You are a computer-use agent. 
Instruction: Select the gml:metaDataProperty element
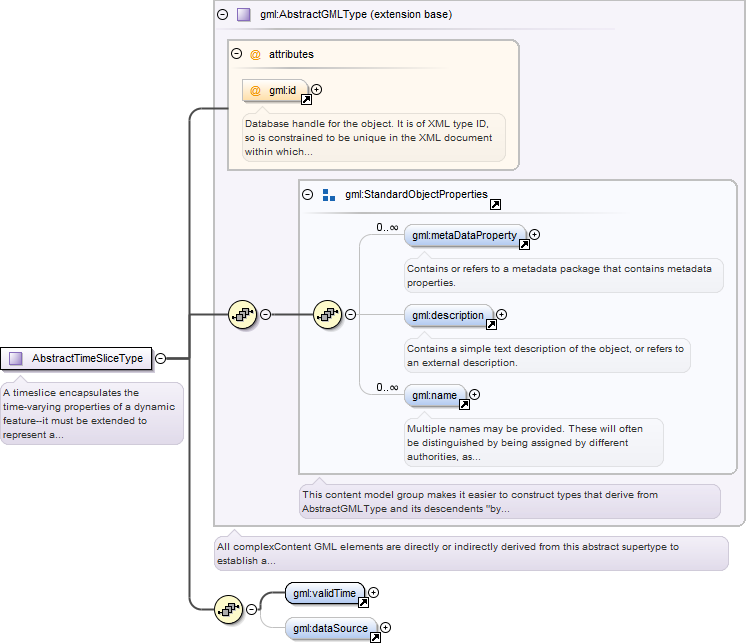(x=465, y=235)
